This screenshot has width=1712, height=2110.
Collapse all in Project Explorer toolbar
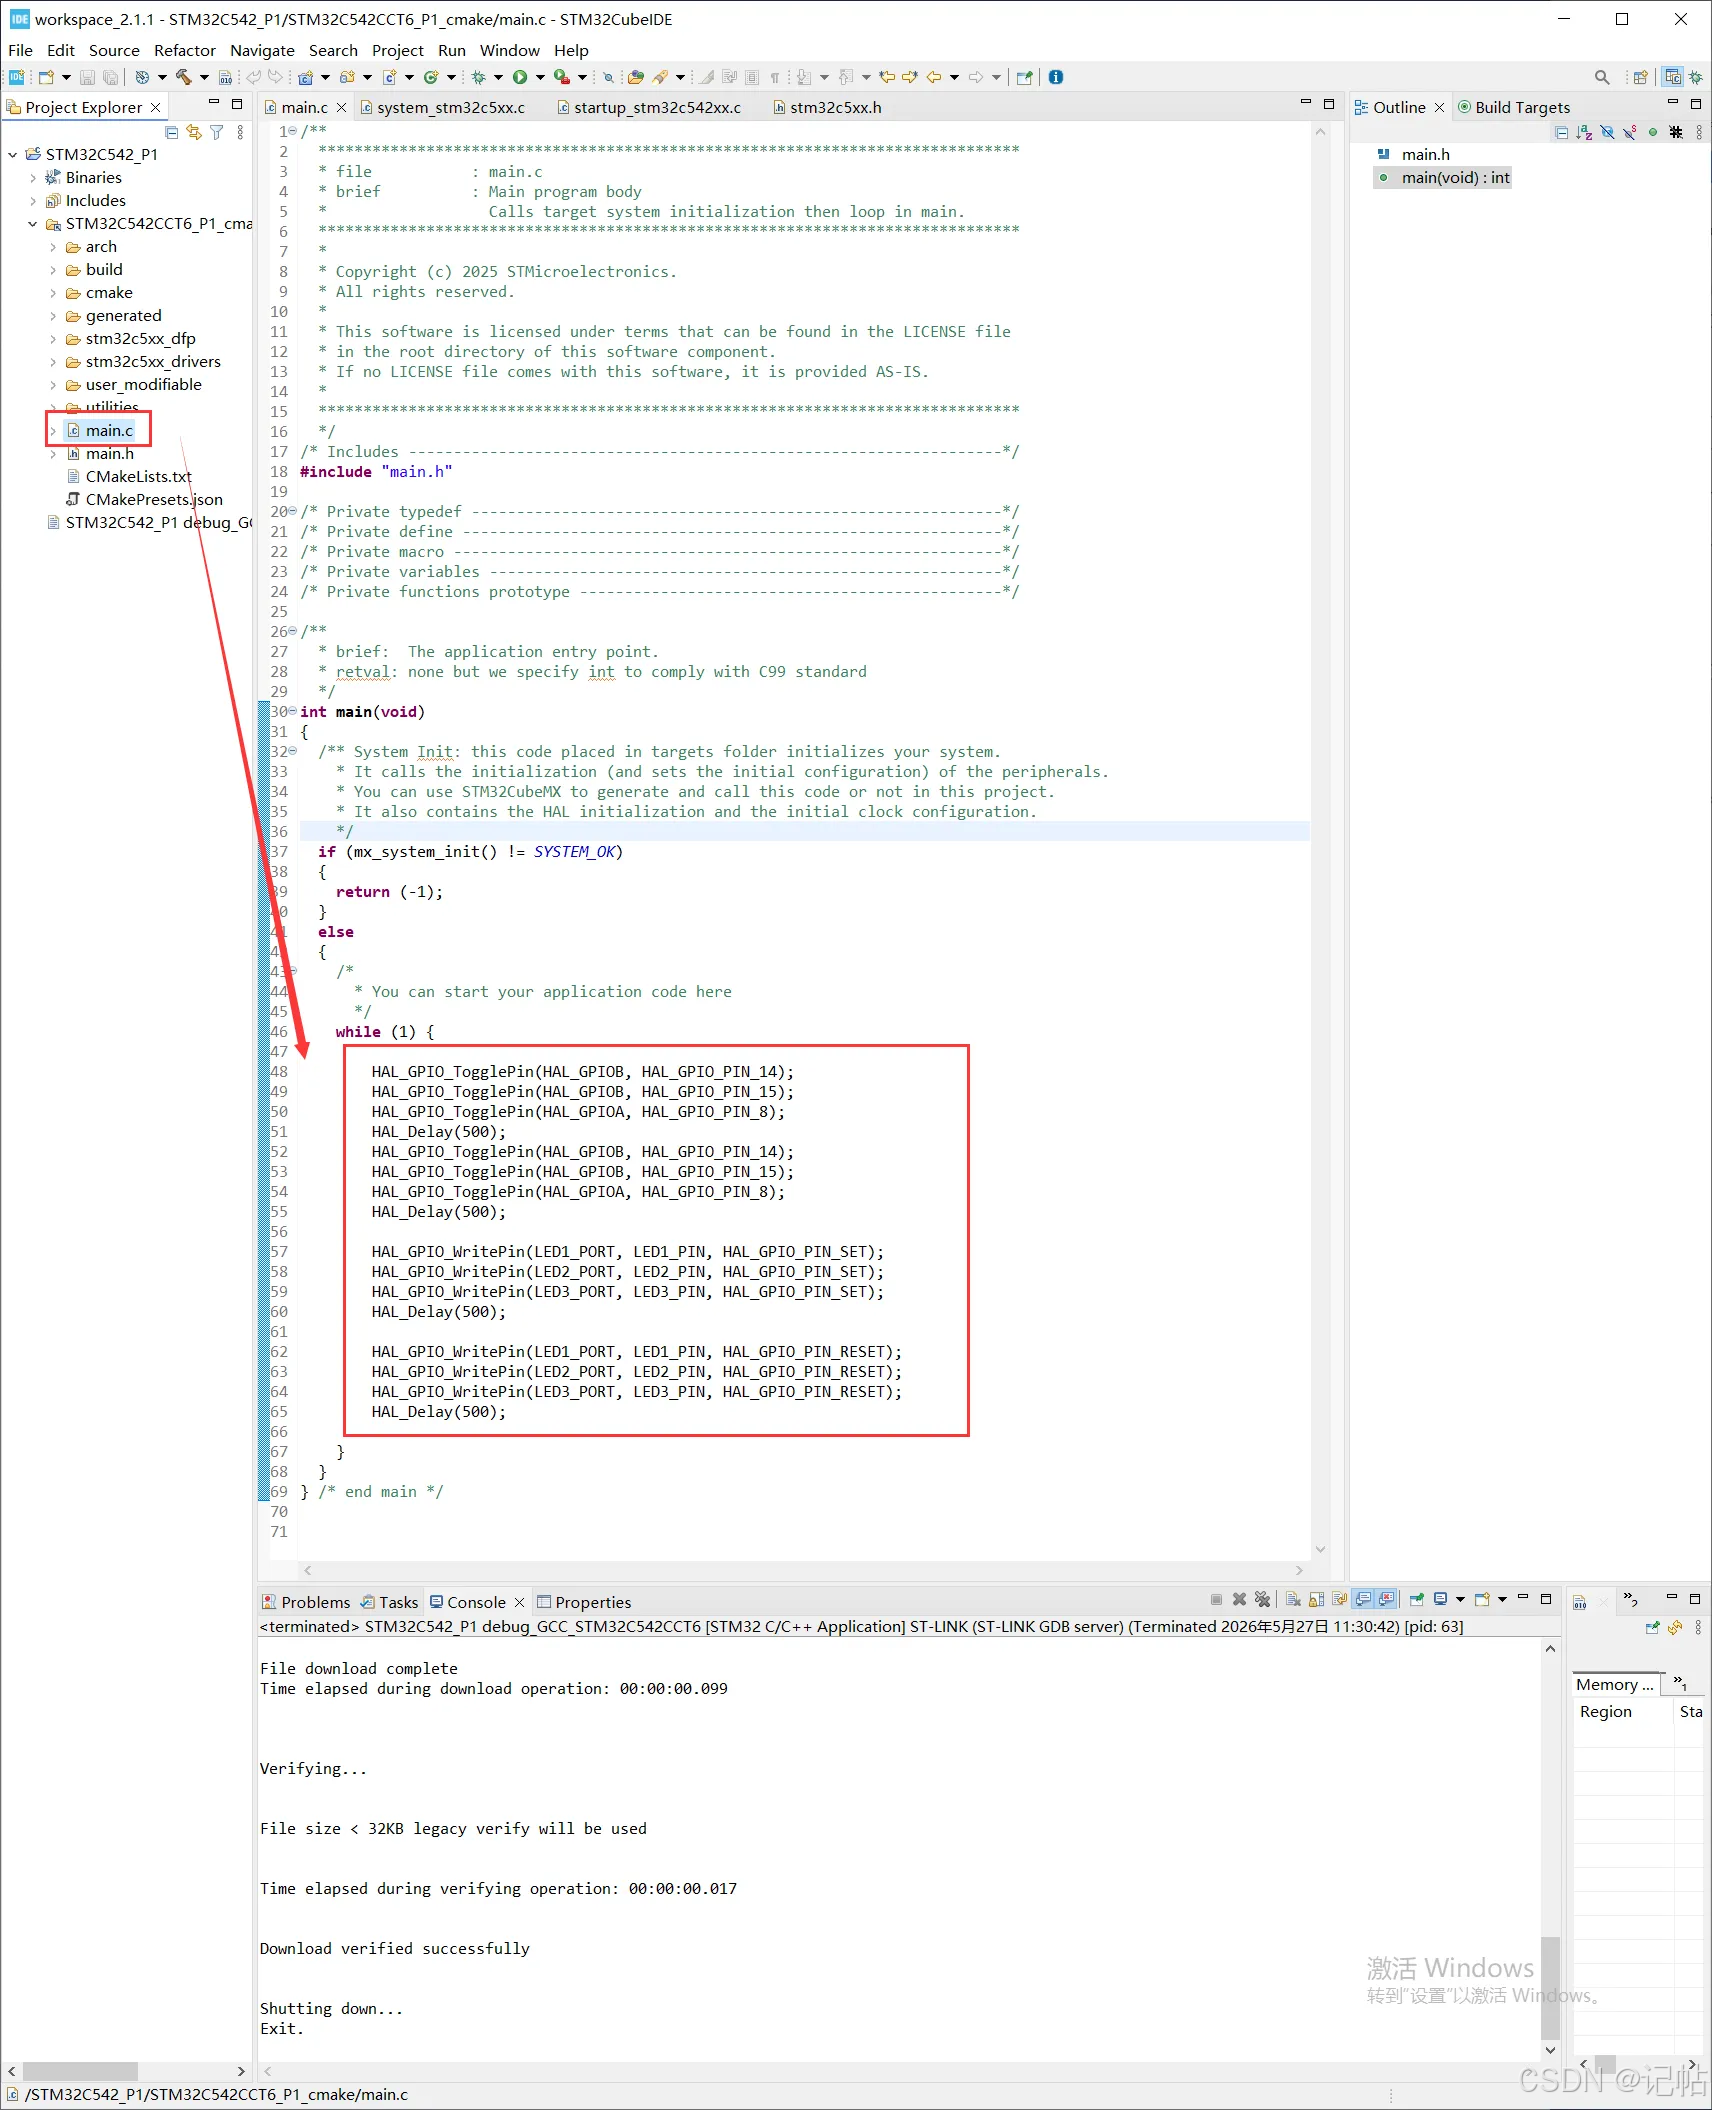point(171,132)
